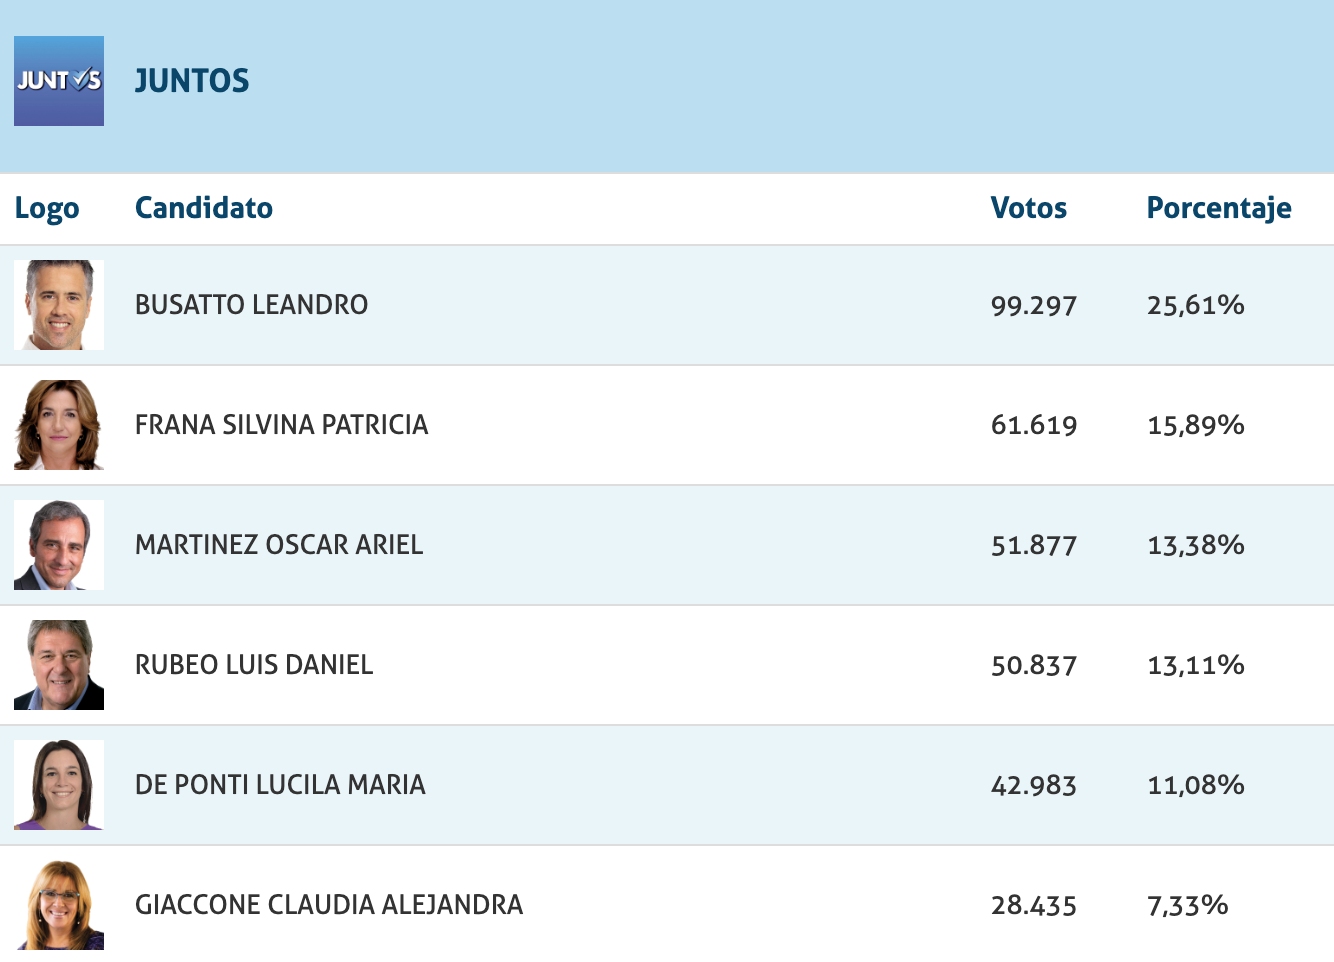Open Giaccone Claudia Alejandra's portrait thumbnail
This screenshot has width=1334, height=962.
(59, 905)
